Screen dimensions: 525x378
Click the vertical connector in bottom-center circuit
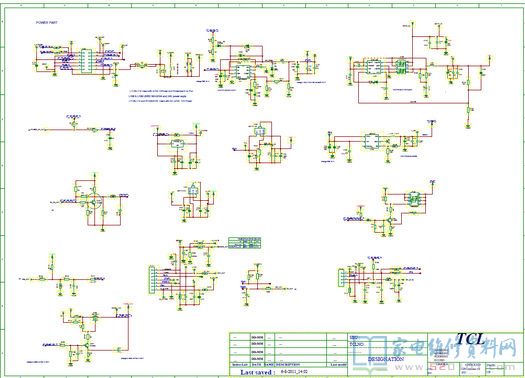pos(152,280)
